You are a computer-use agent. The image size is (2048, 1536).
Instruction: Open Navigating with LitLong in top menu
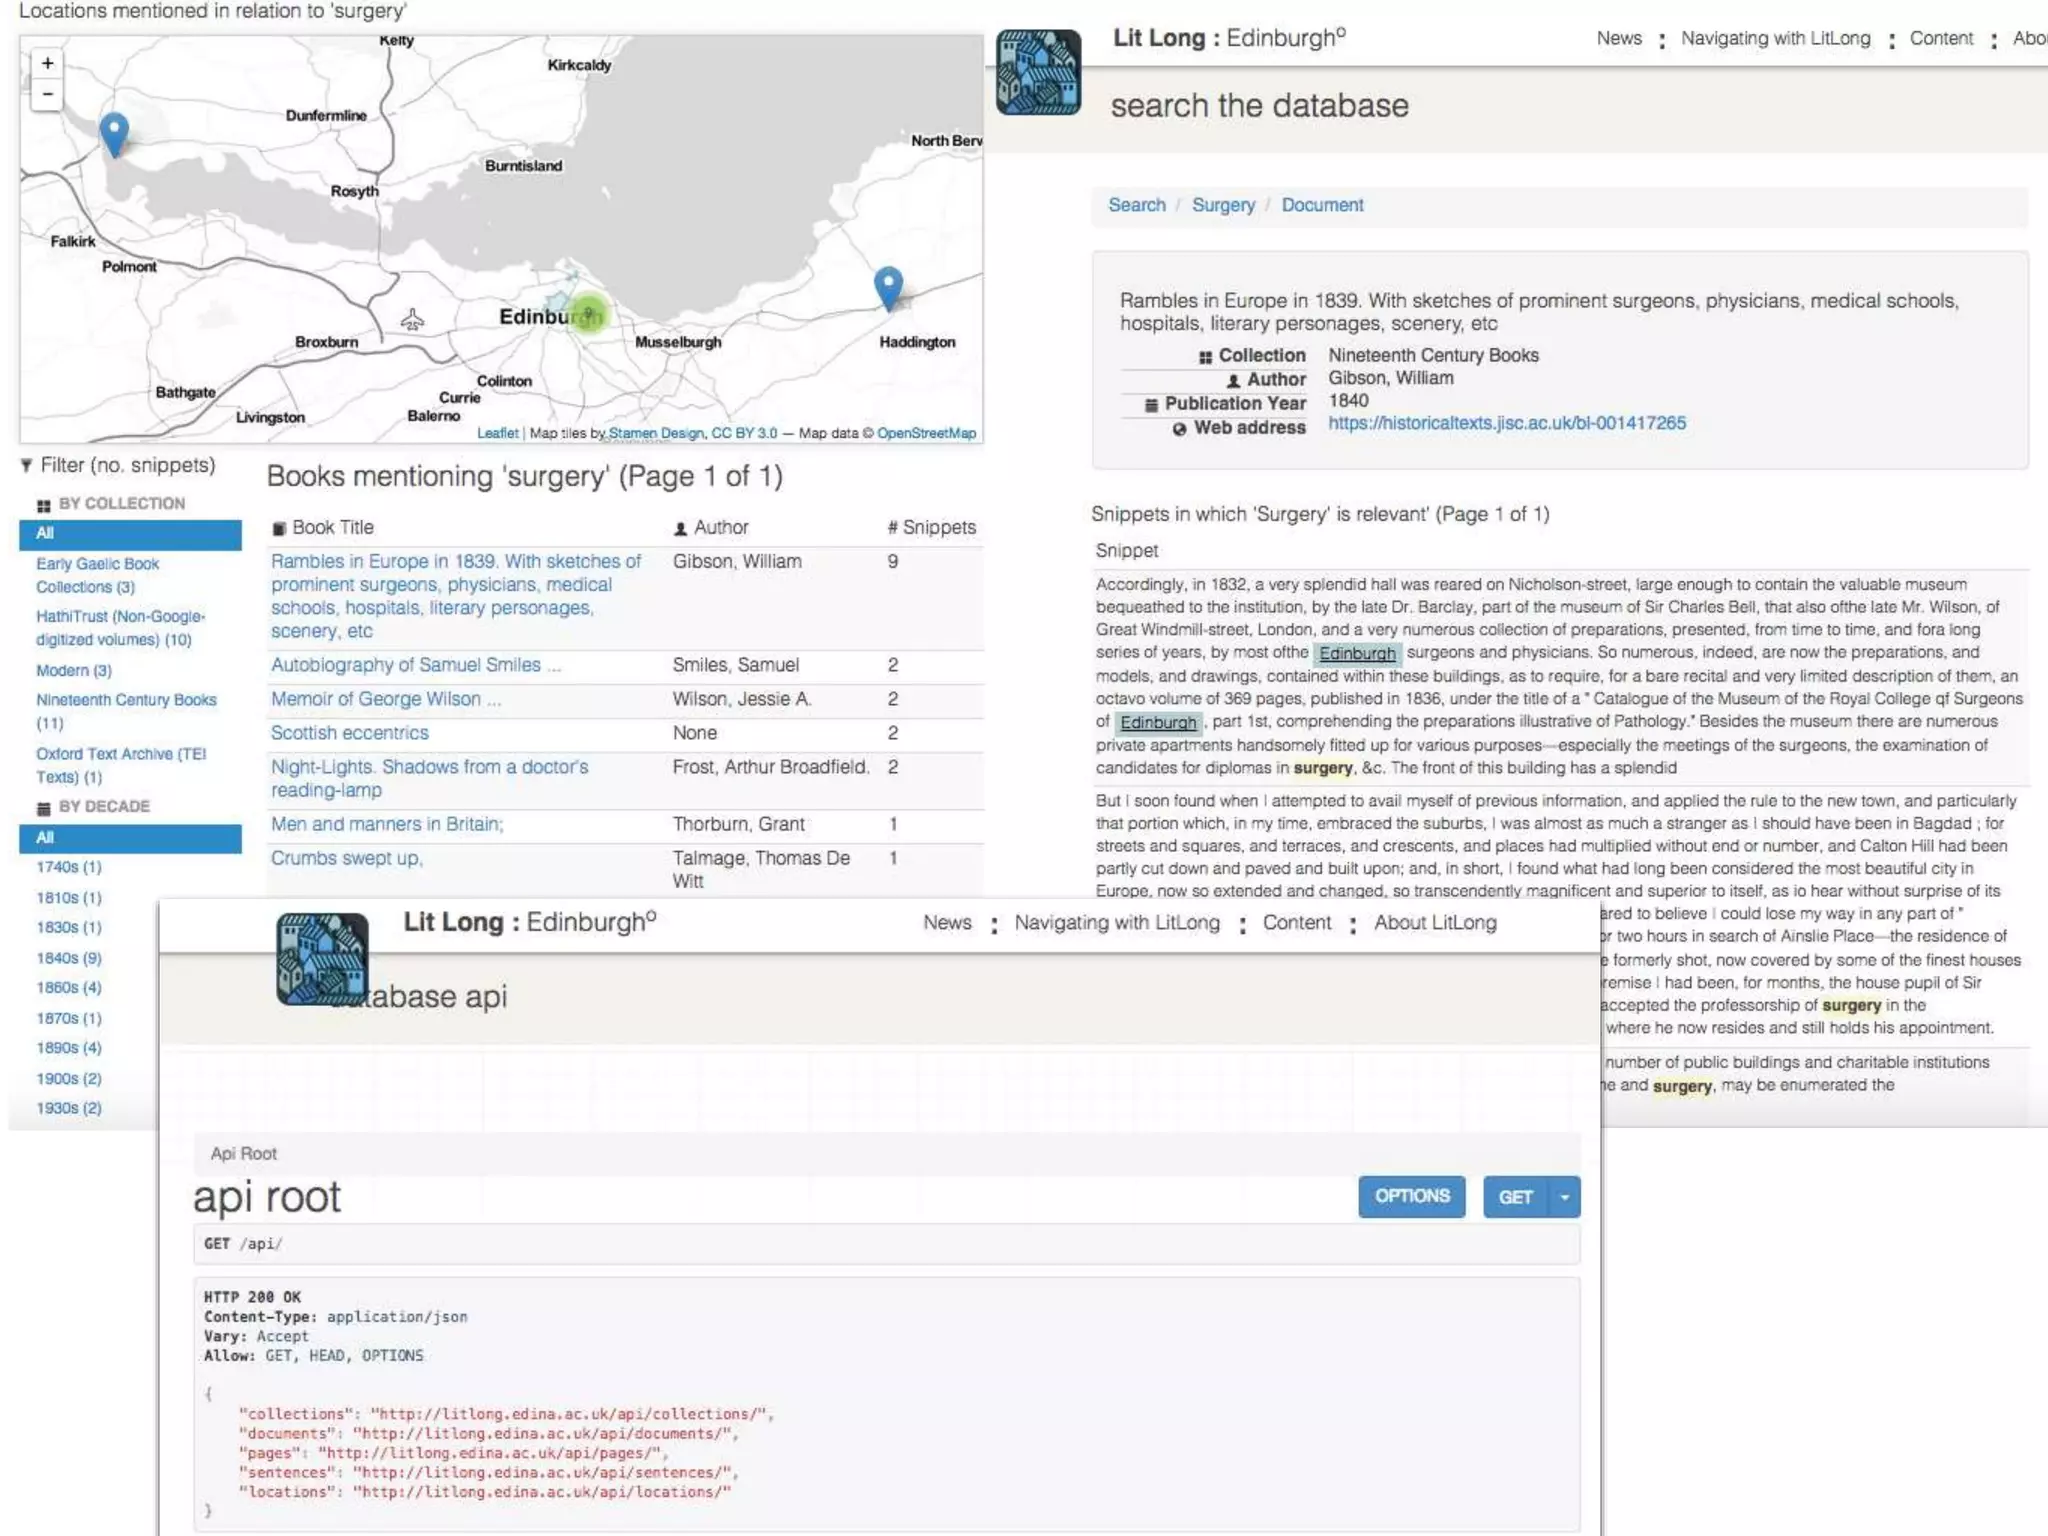pos(1775,39)
